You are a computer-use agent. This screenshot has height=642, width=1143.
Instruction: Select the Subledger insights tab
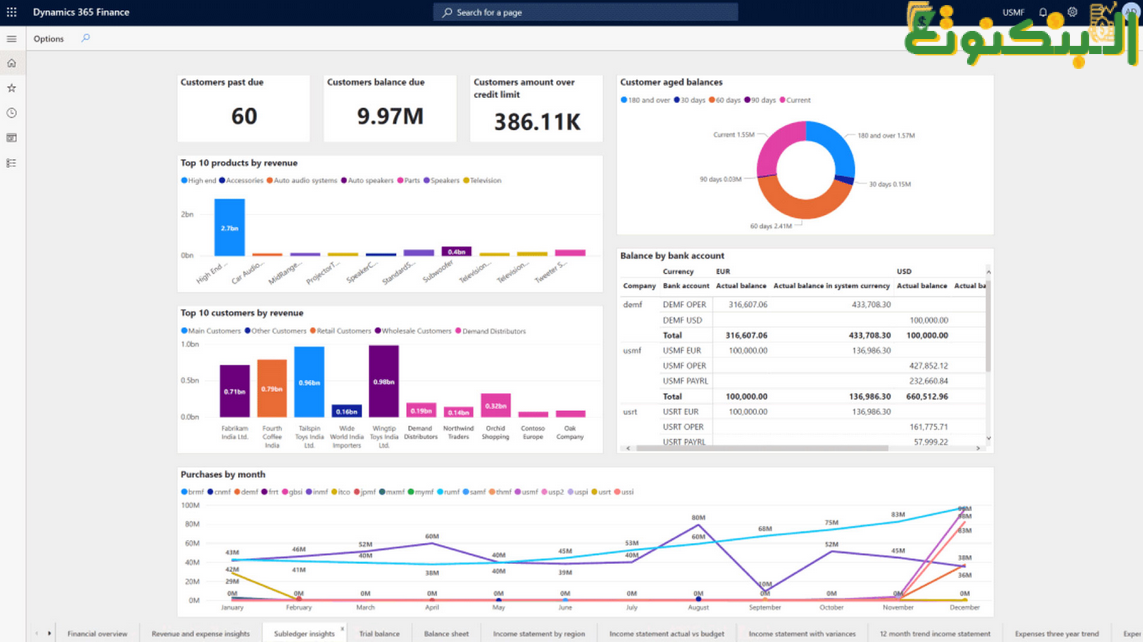[x=304, y=633]
